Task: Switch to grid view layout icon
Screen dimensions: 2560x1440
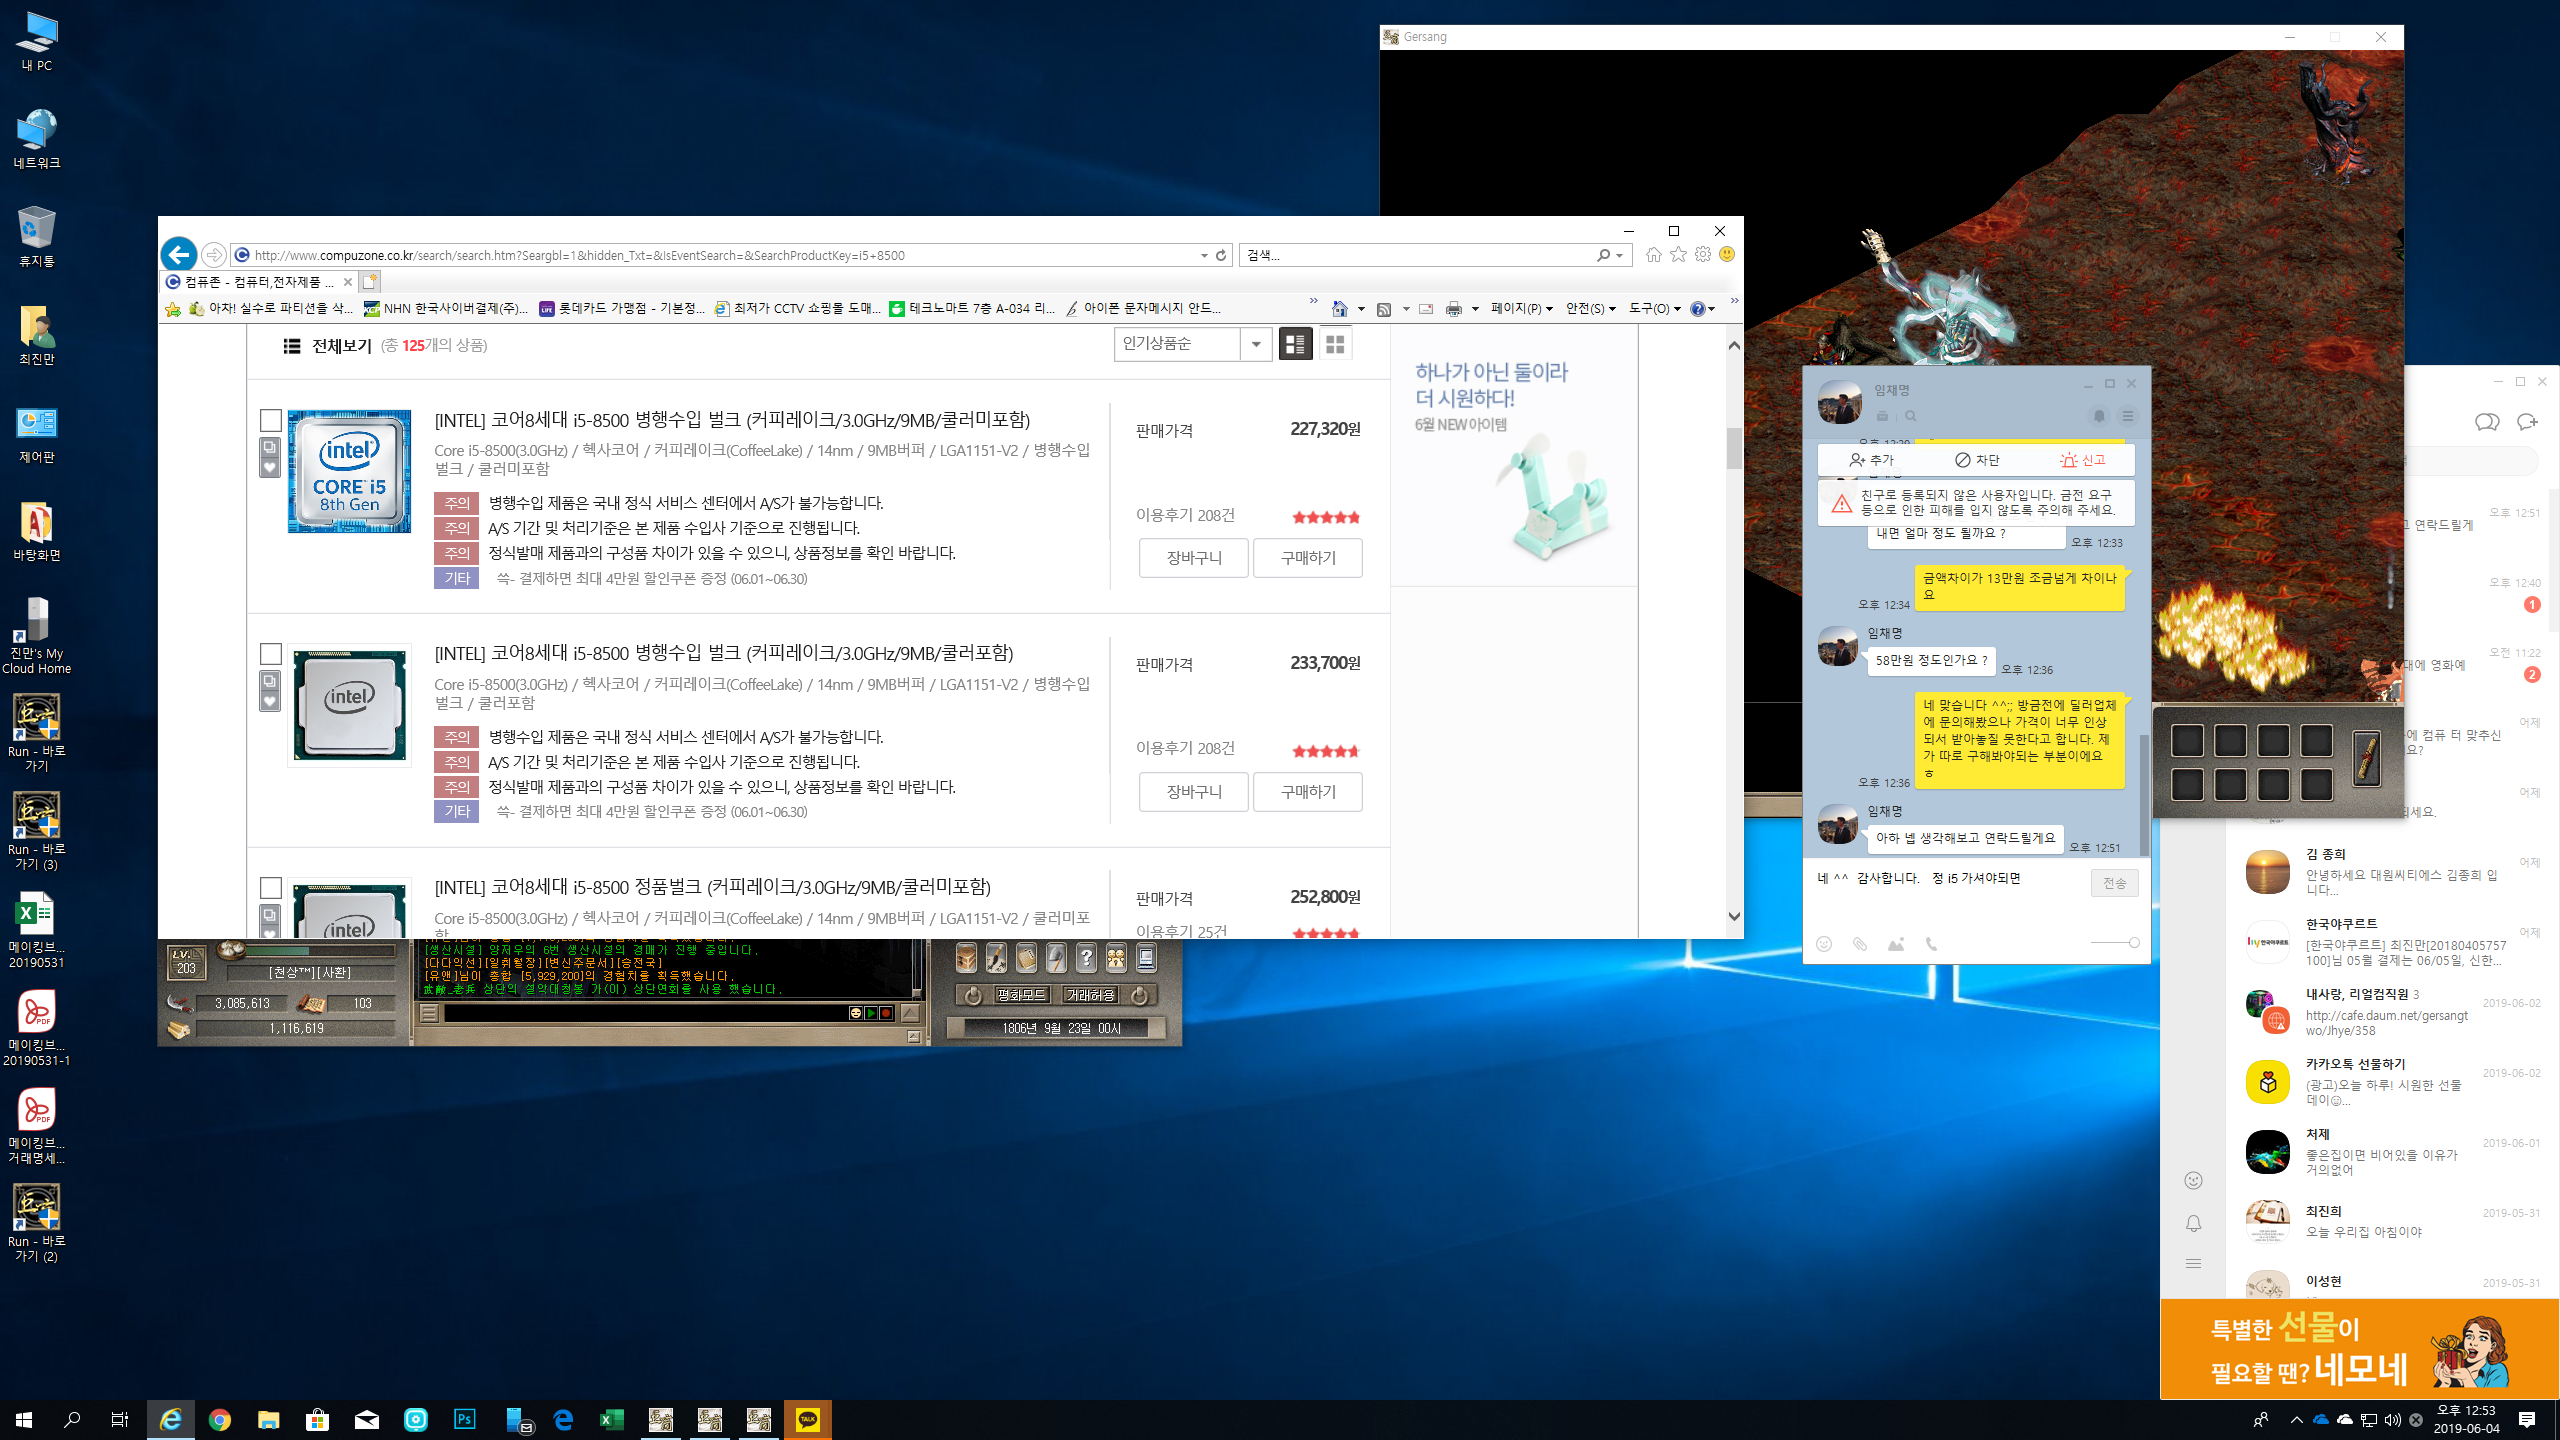Action: coord(1335,344)
